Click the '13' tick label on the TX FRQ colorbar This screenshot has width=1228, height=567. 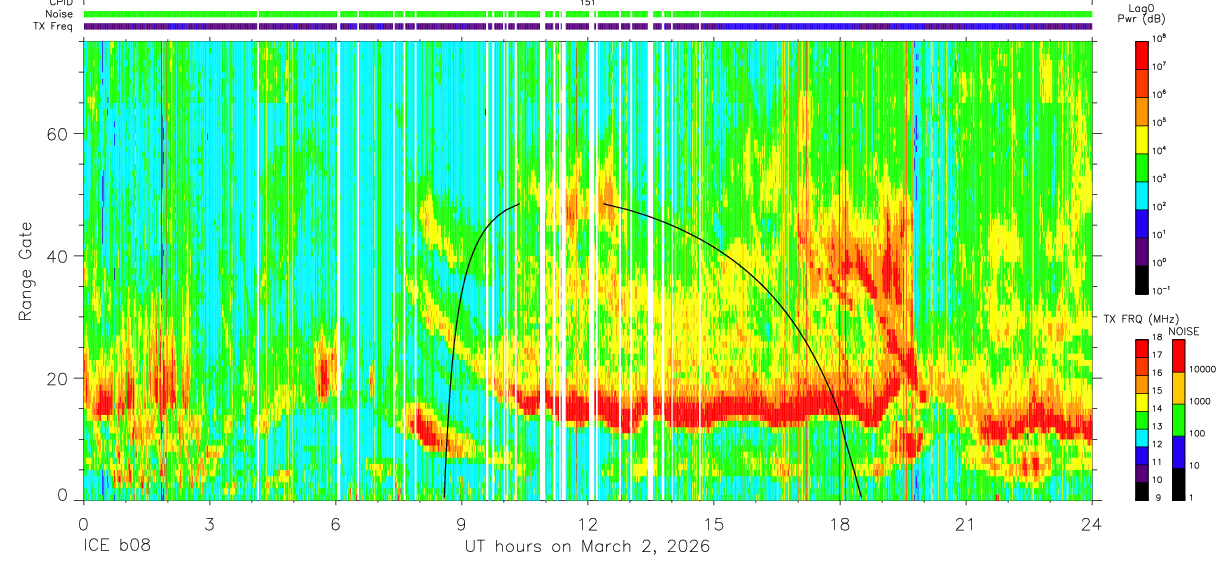click(1157, 427)
